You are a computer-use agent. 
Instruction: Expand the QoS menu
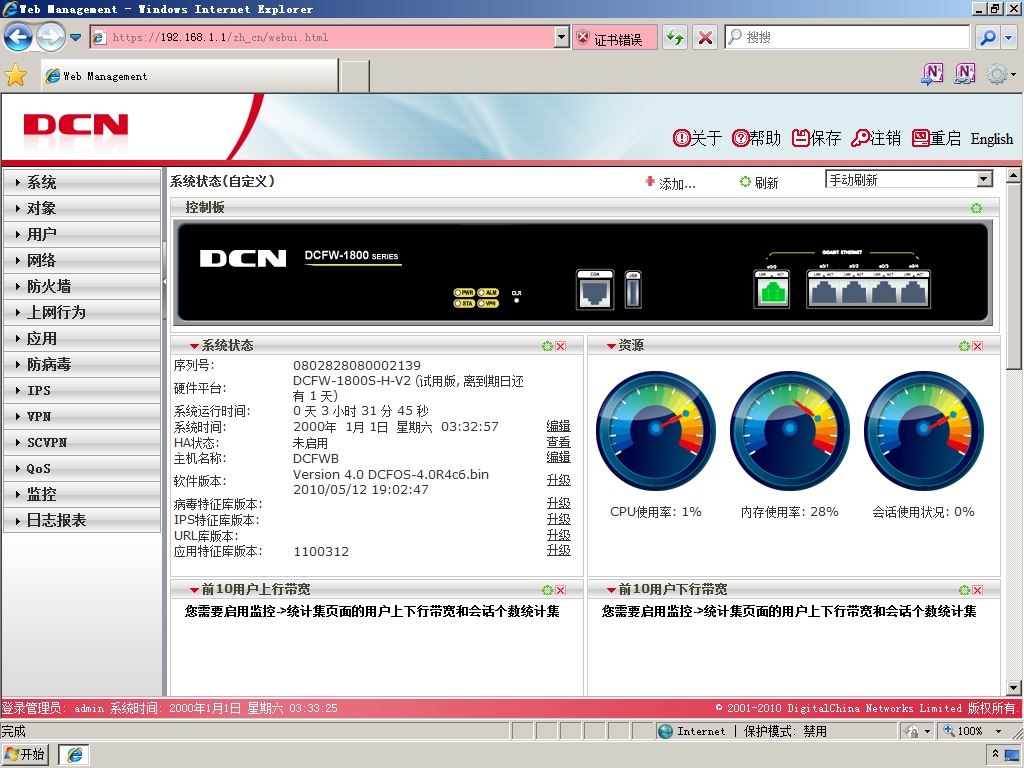(82, 468)
